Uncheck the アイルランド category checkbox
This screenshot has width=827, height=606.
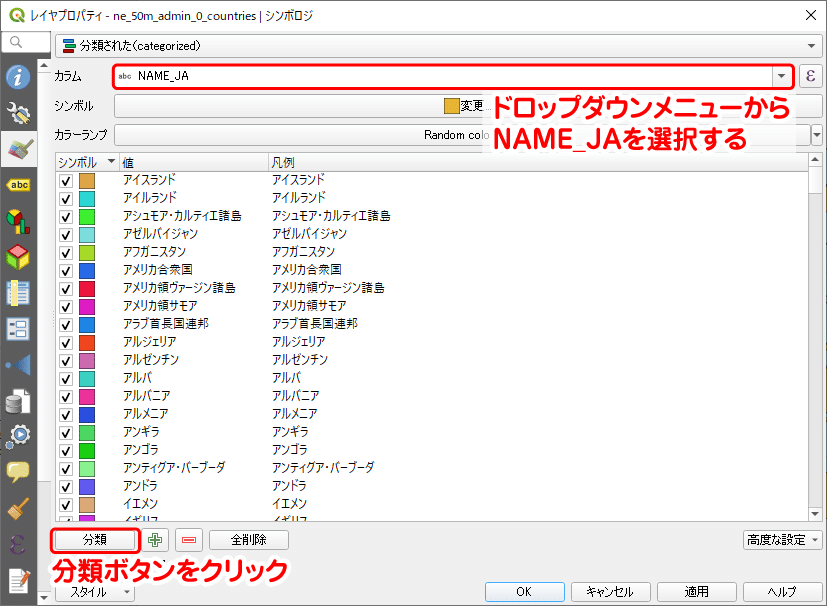click(65, 199)
